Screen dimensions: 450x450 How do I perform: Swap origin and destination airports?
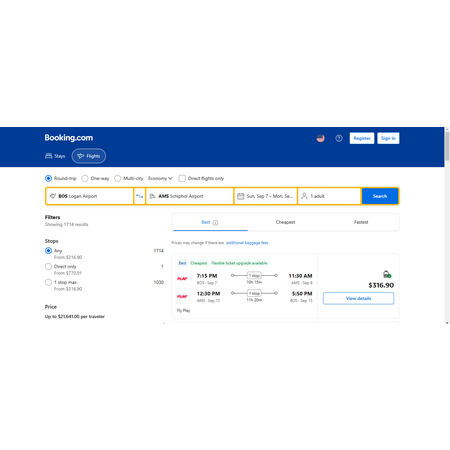[x=140, y=196]
